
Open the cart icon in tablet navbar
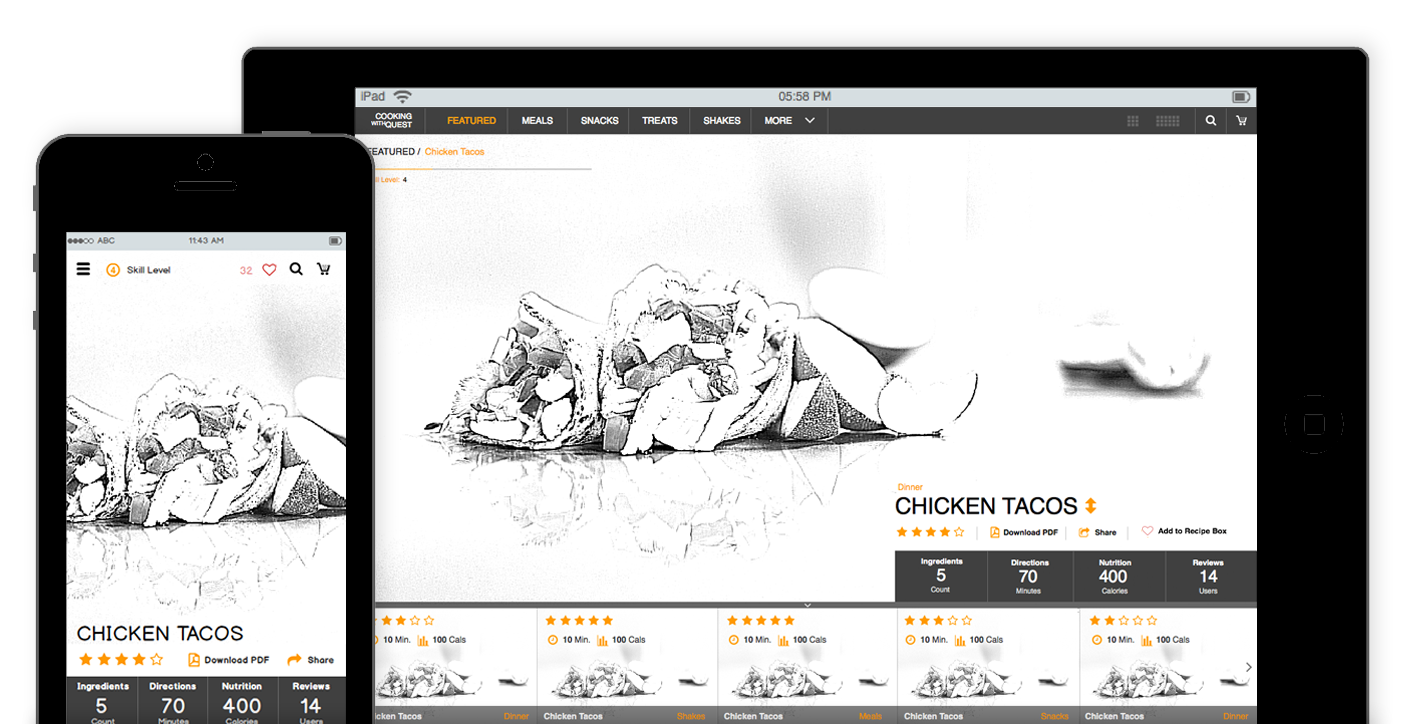(x=1241, y=121)
